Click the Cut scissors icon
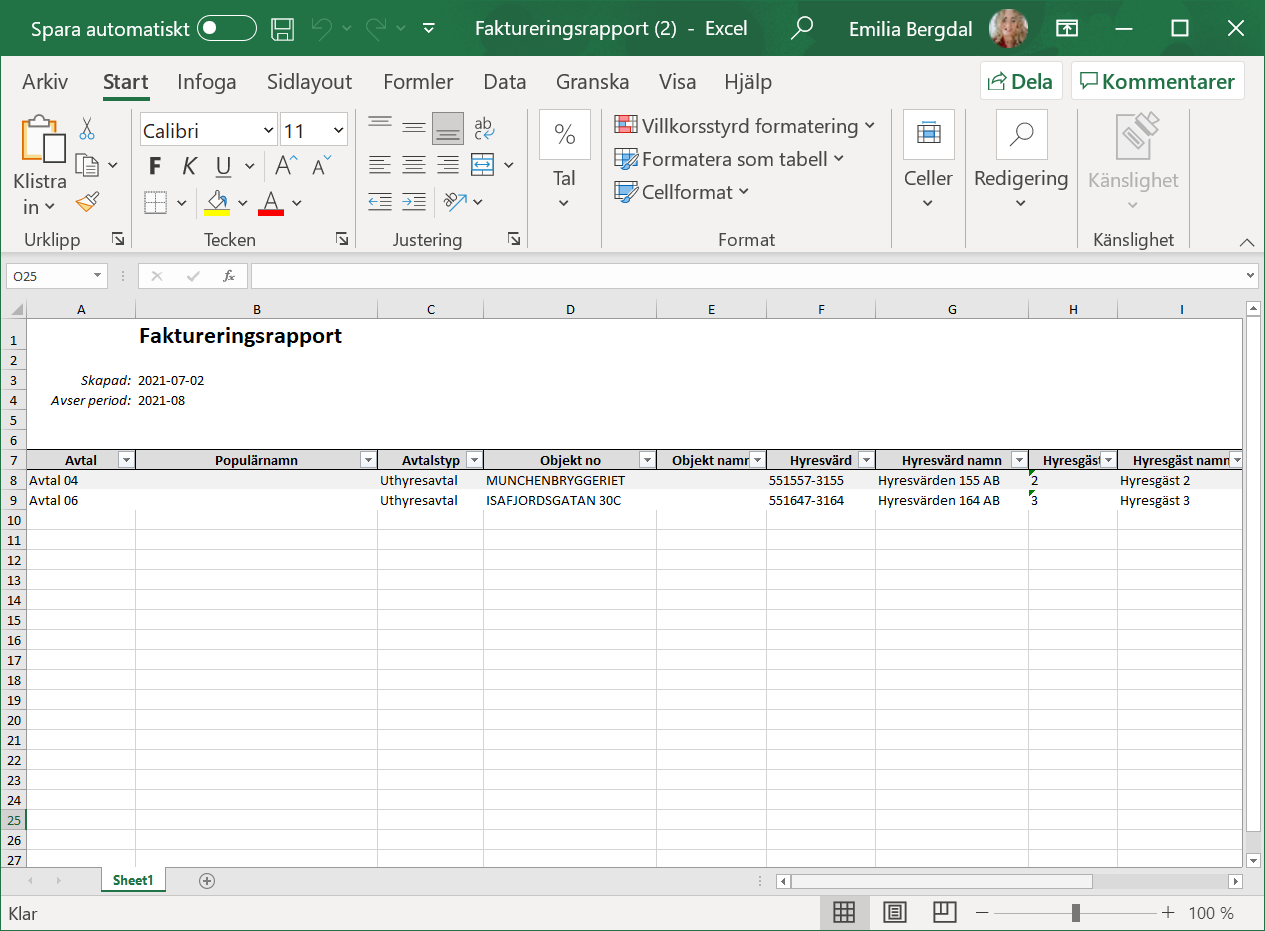This screenshot has height=931, width=1265. [x=87, y=129]
